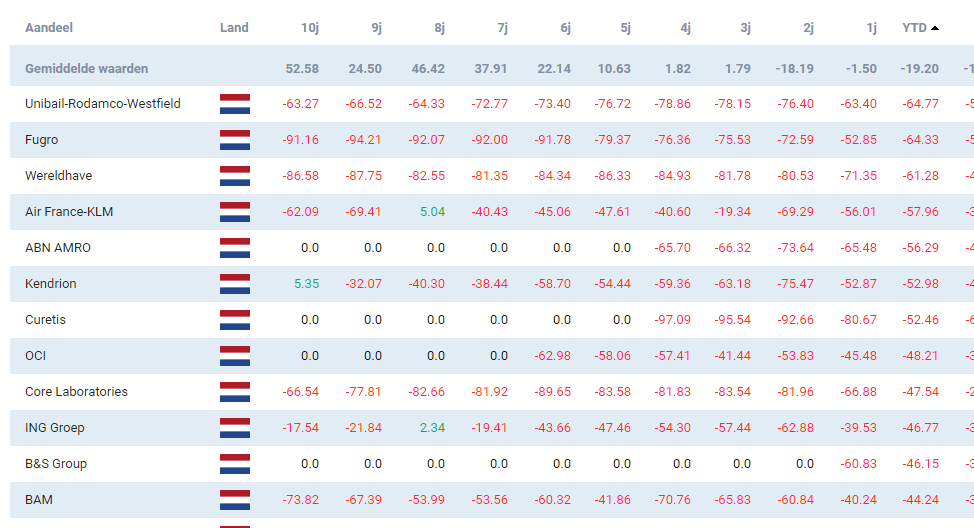The width and height of the screenshot is (974, 528).
Task: Sort by the 9j column header
Action: point(376,27)
